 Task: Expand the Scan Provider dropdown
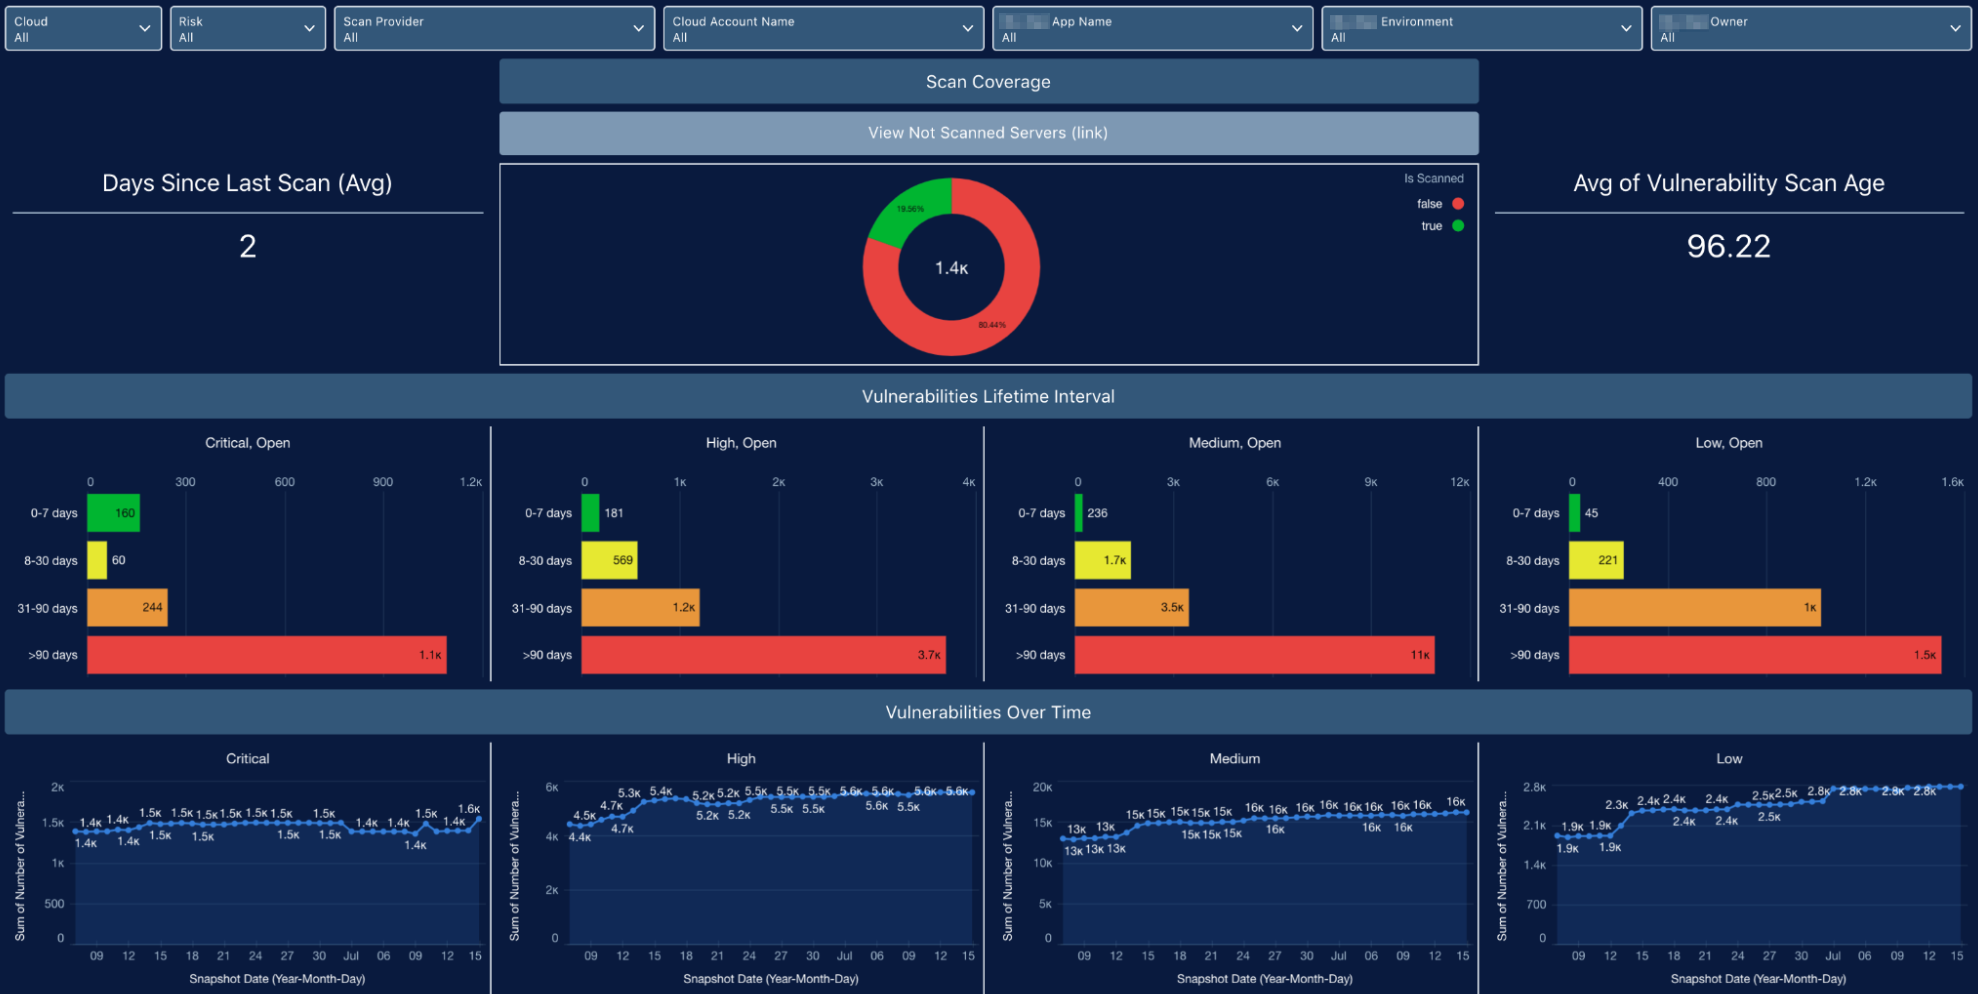494,28
